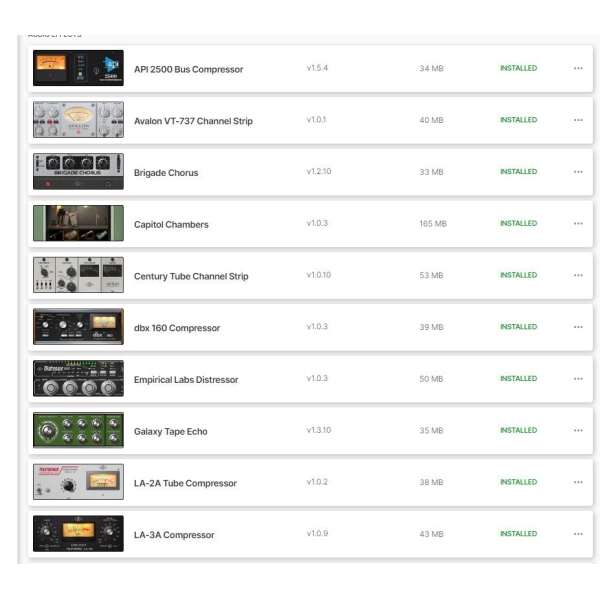Image resolution: width=600 pixels, height=600 pixels.
Task: Click version v1.0.9 of LA-3A Compressor
Action: 317,533
